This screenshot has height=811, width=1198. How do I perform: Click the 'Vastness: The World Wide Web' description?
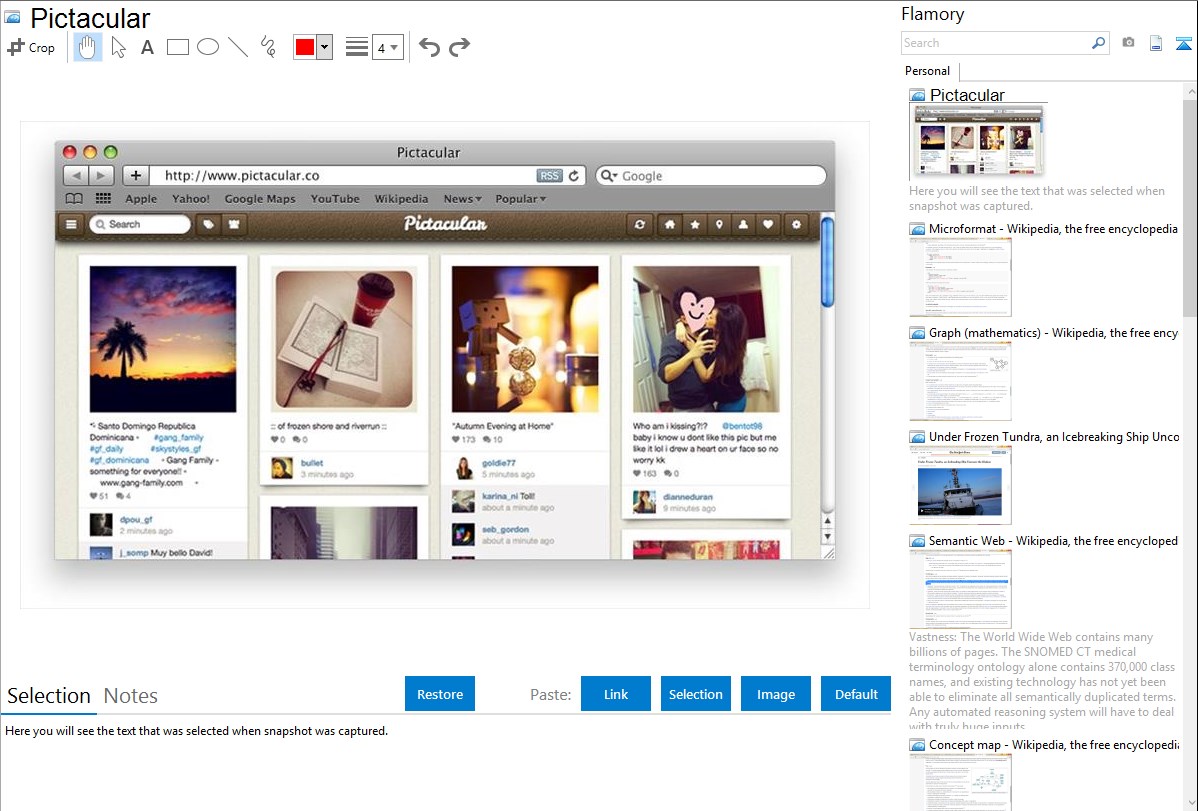click(x=1043, y=681)
